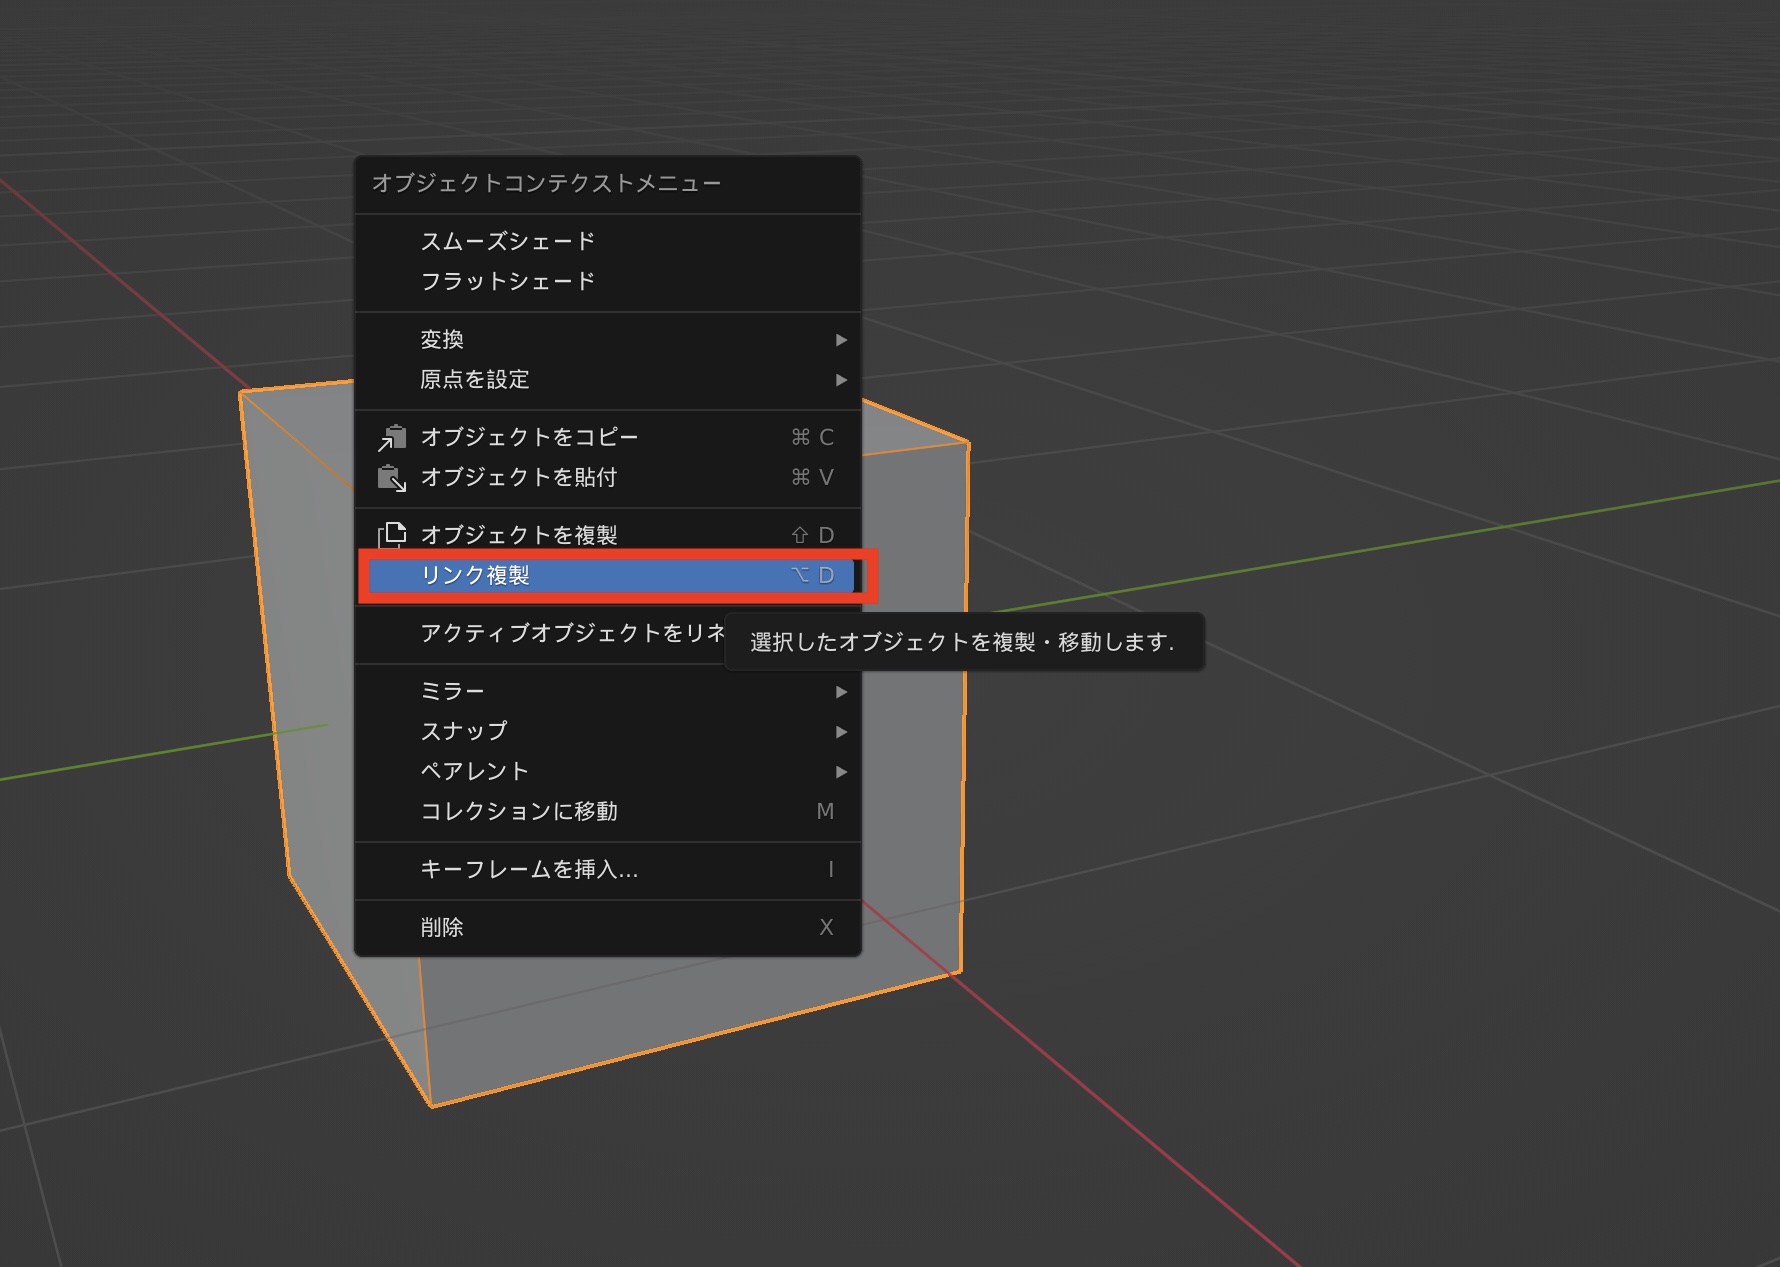Open the ミラー submenu arrow
Screen dimensions: 1780x1267
841,692
